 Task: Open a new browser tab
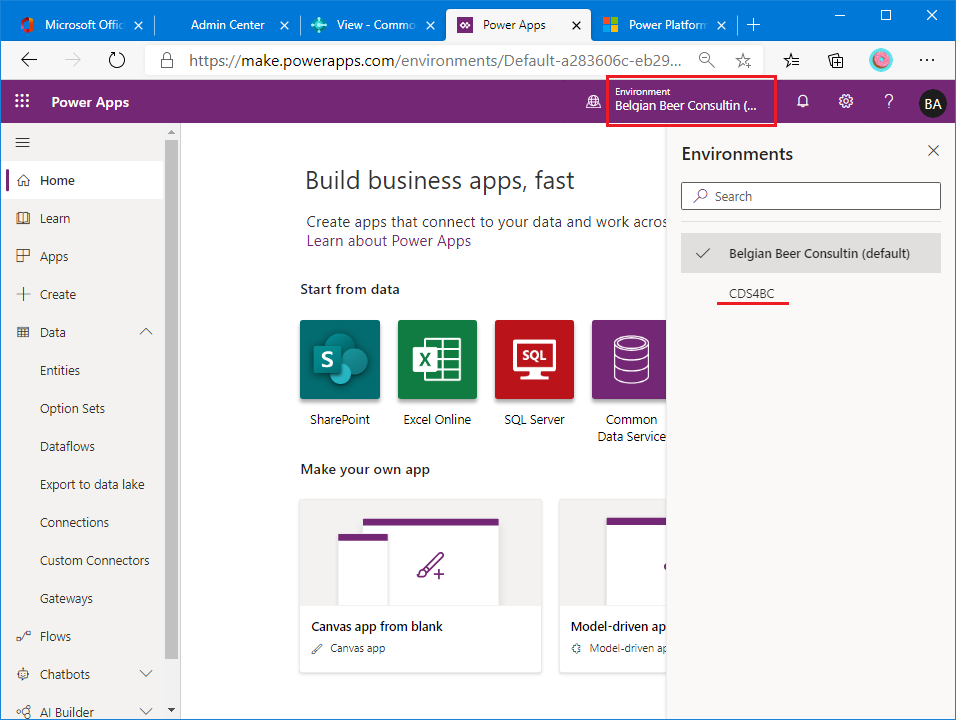754,24
